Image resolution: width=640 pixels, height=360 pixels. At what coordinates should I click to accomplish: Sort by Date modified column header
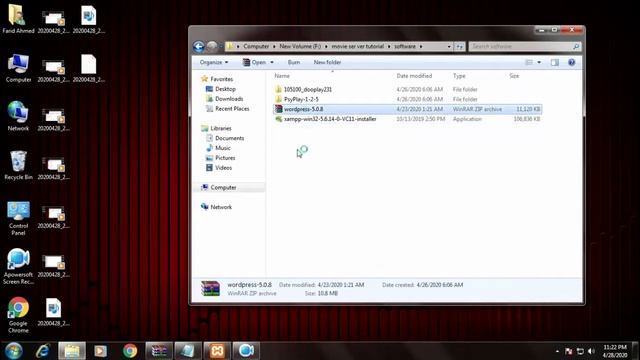414,76
